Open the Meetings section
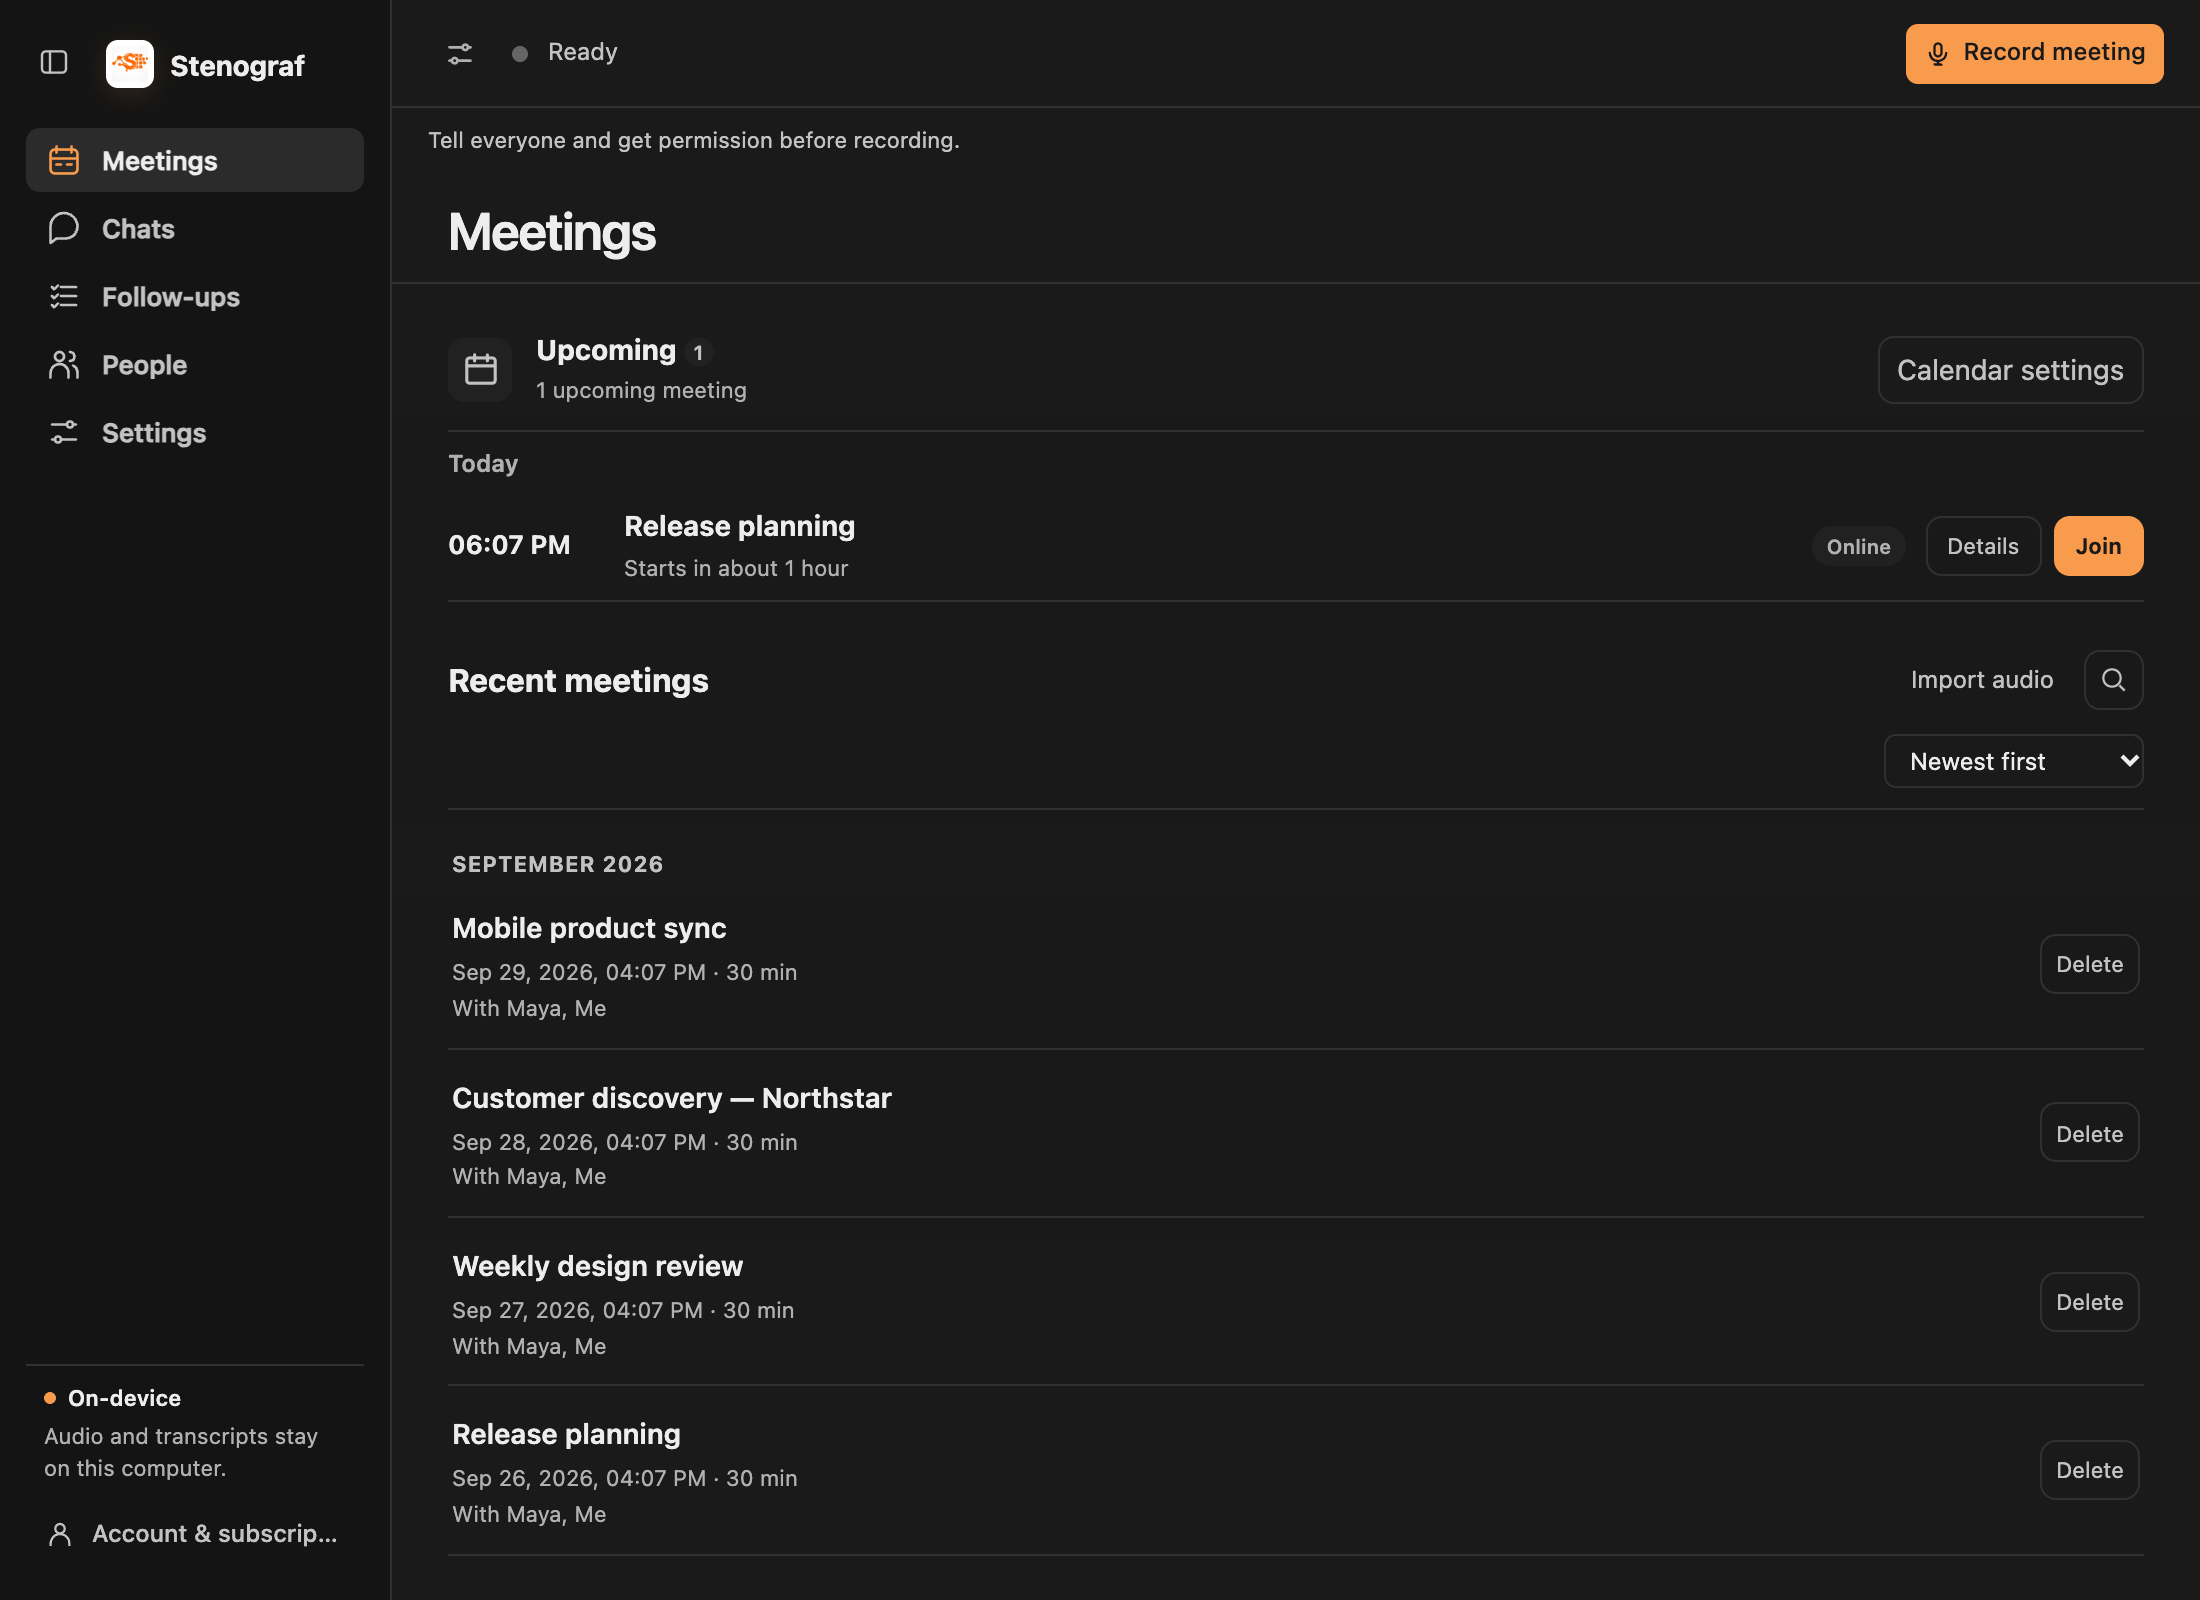The image size is (2200, 1600). [x=195, y=160]
